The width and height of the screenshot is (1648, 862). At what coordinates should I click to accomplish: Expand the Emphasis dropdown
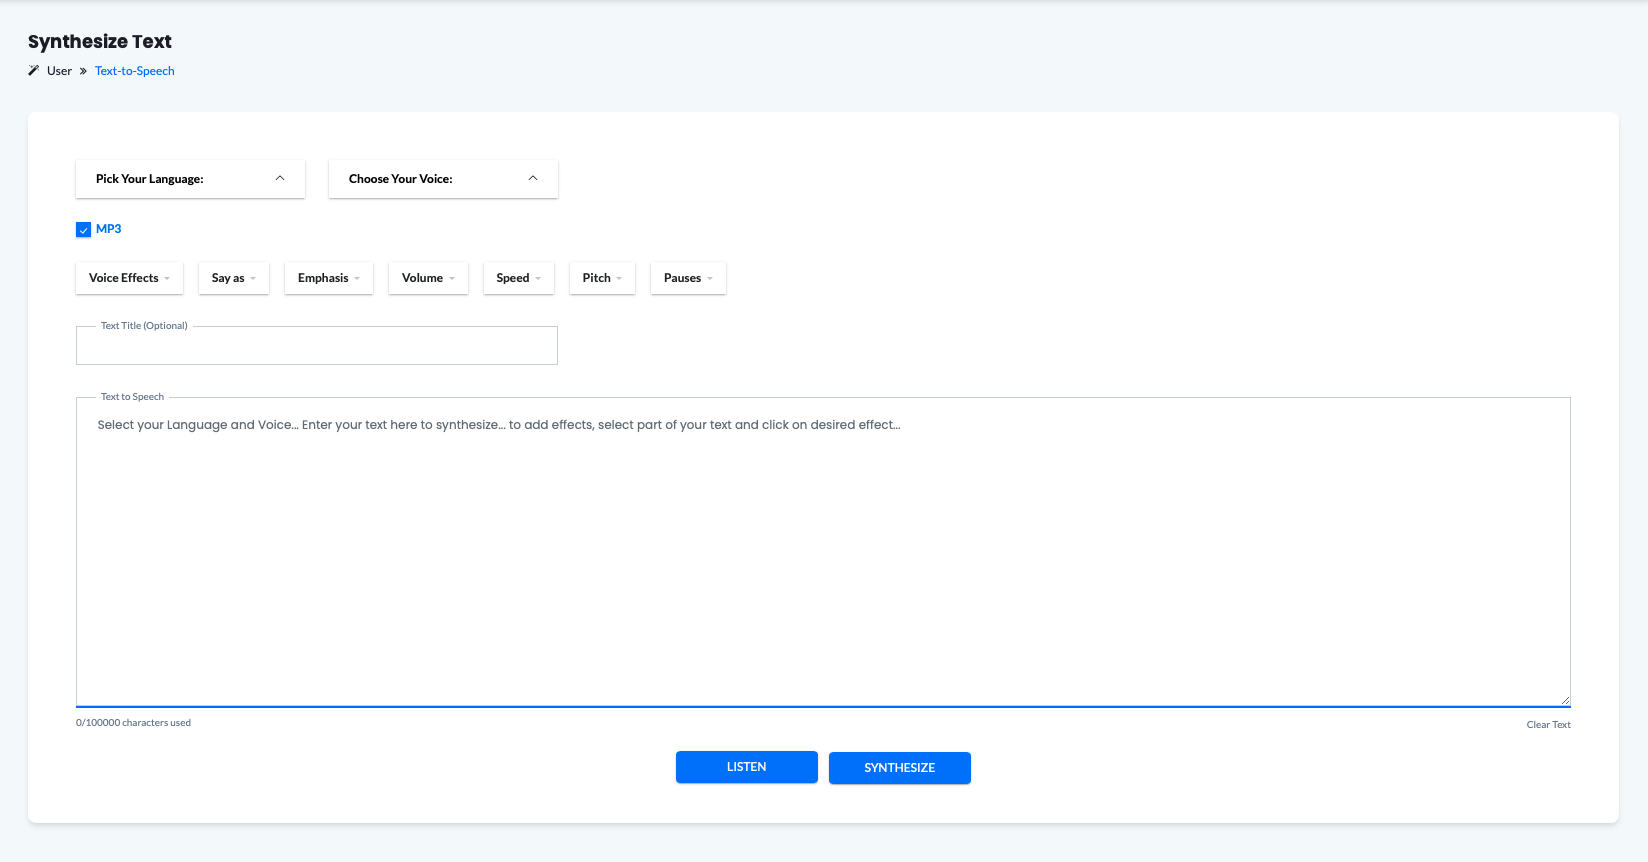[x=329, y=278]
